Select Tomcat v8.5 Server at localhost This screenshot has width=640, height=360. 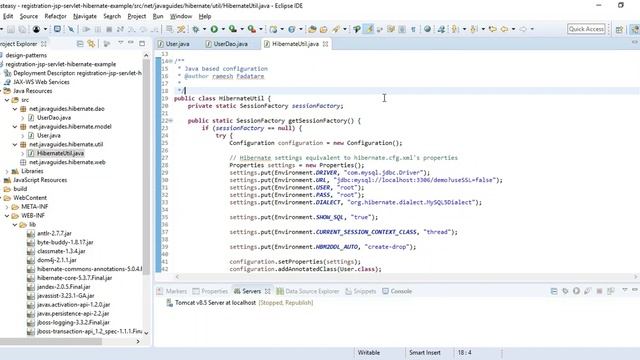[240, 302]
